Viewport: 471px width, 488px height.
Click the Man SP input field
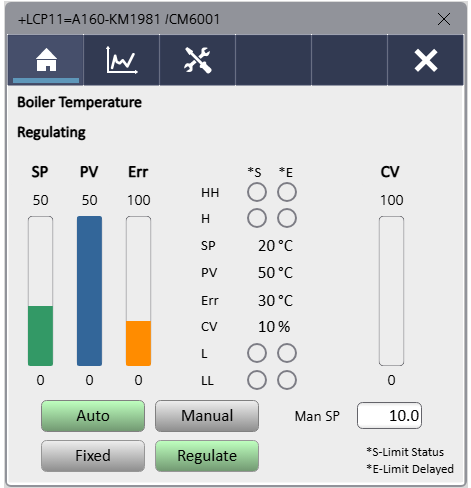(389, 416)
